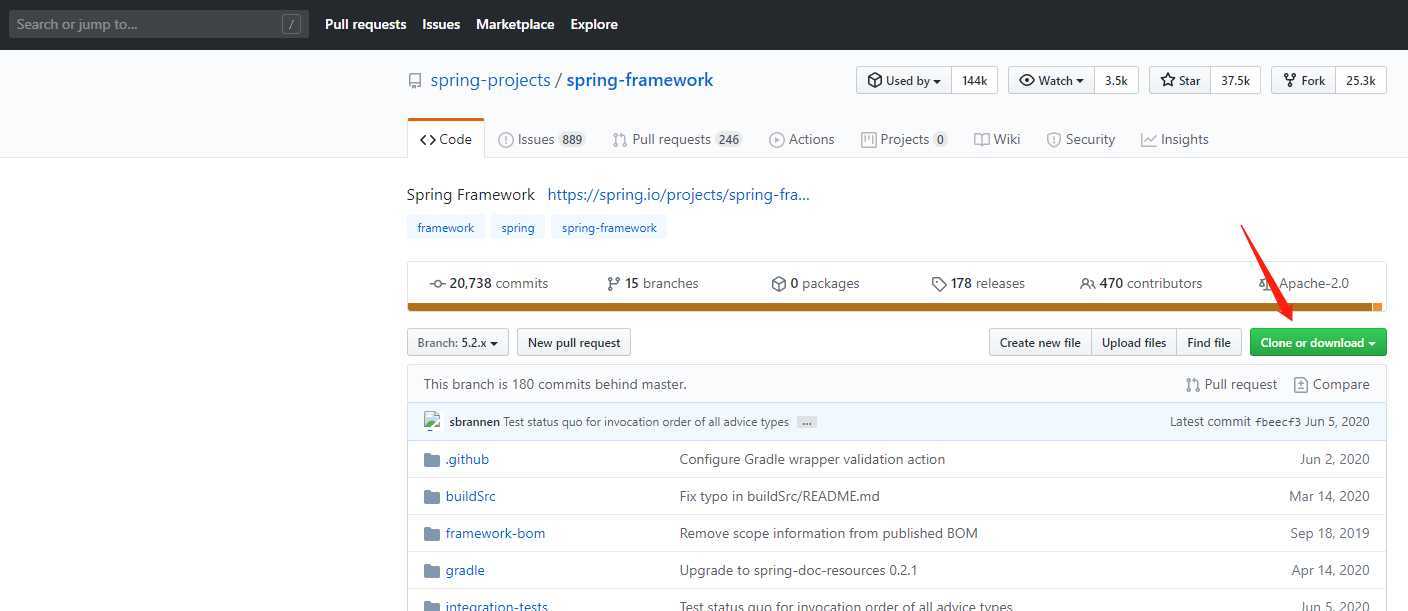Switch to the Issues tab
This screenshot has width=1408, height=611.
[541, 140]
